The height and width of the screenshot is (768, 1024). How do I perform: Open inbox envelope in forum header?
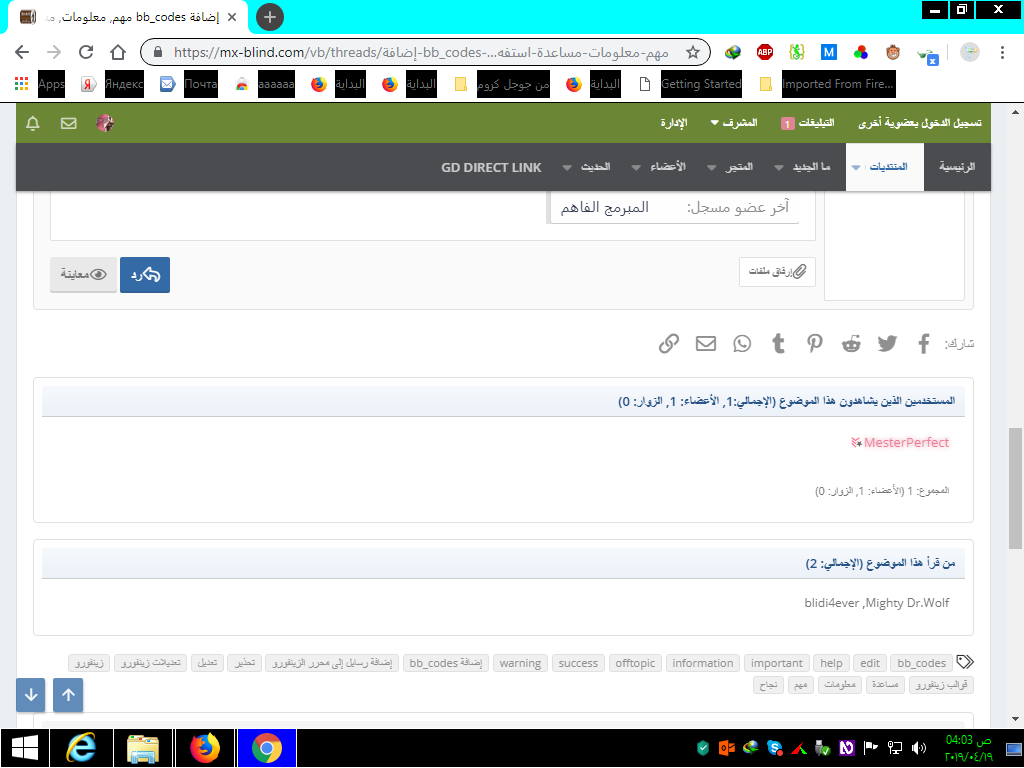click(69, 123)
